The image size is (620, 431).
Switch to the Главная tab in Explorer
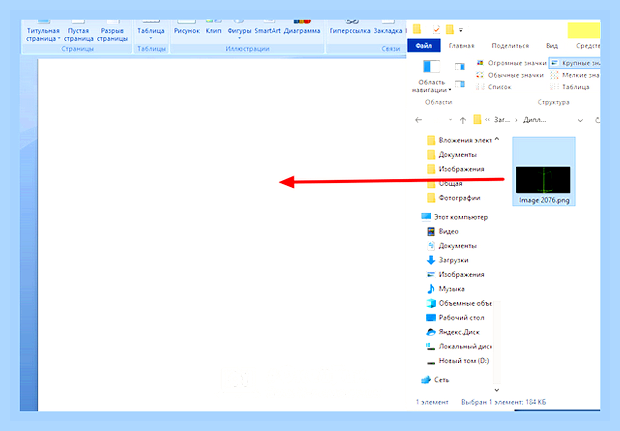461,45
